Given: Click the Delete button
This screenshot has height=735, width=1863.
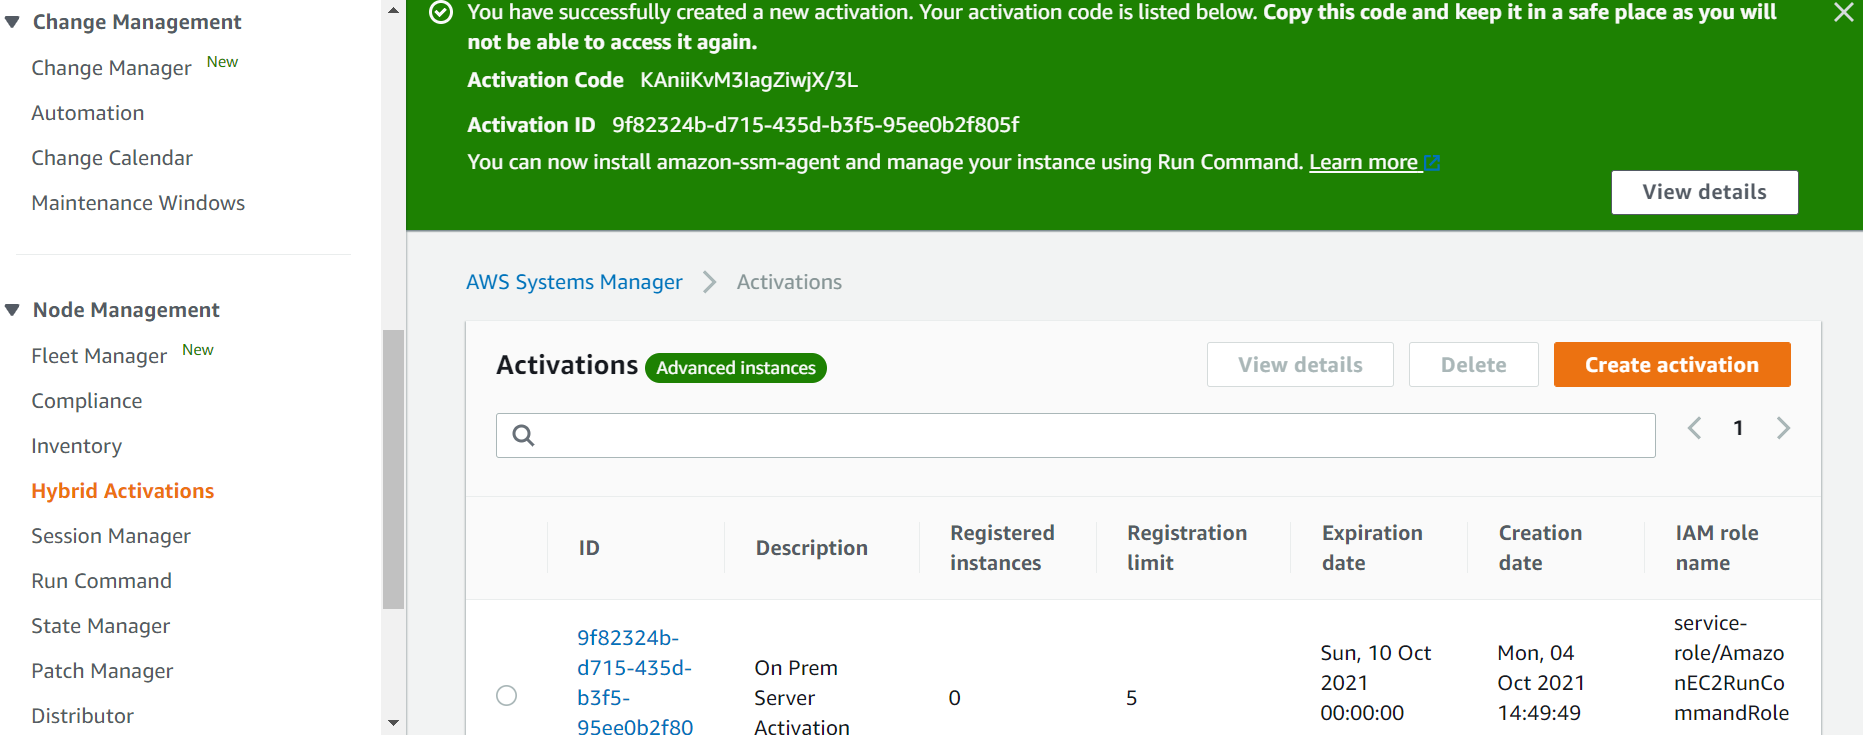Looking at the screenshot, I should point(1473,365).
